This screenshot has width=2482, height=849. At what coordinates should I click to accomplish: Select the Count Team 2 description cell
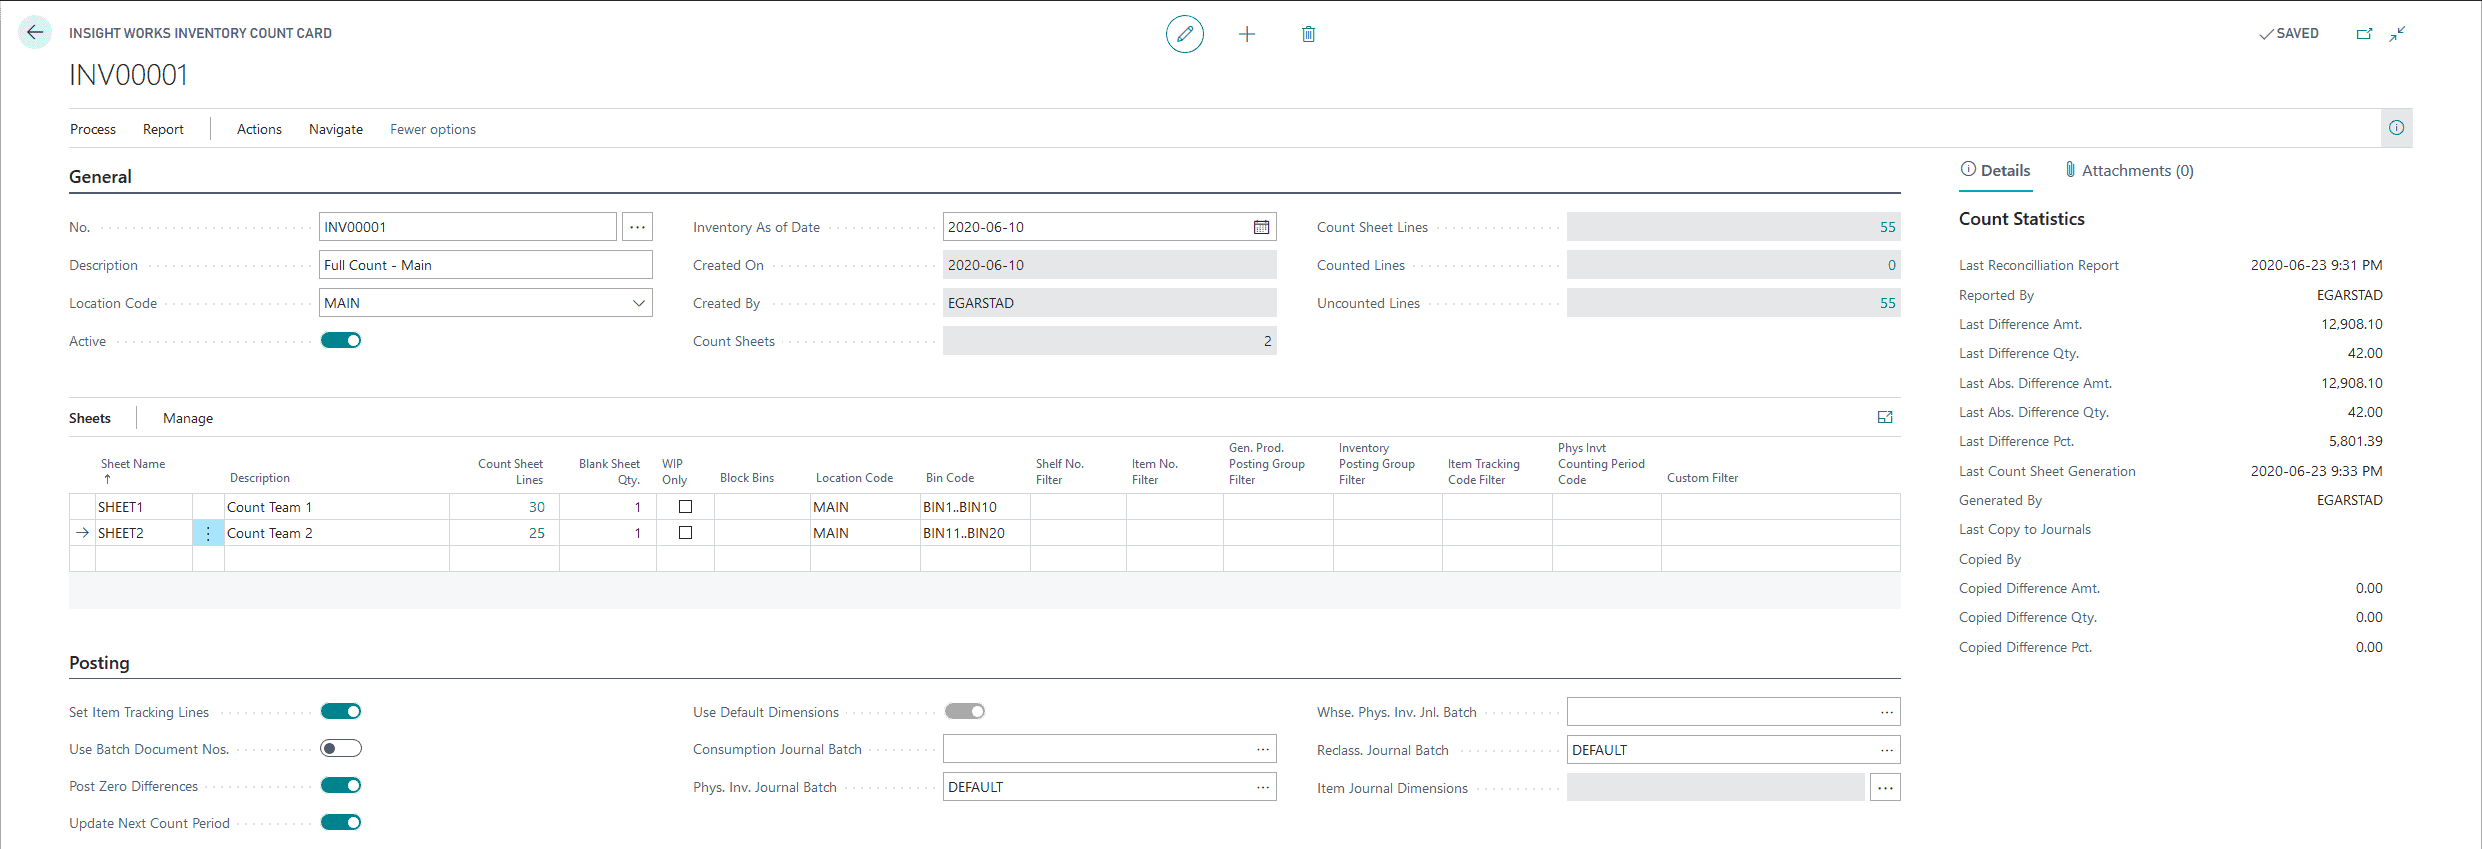click(x=337, y=533)
